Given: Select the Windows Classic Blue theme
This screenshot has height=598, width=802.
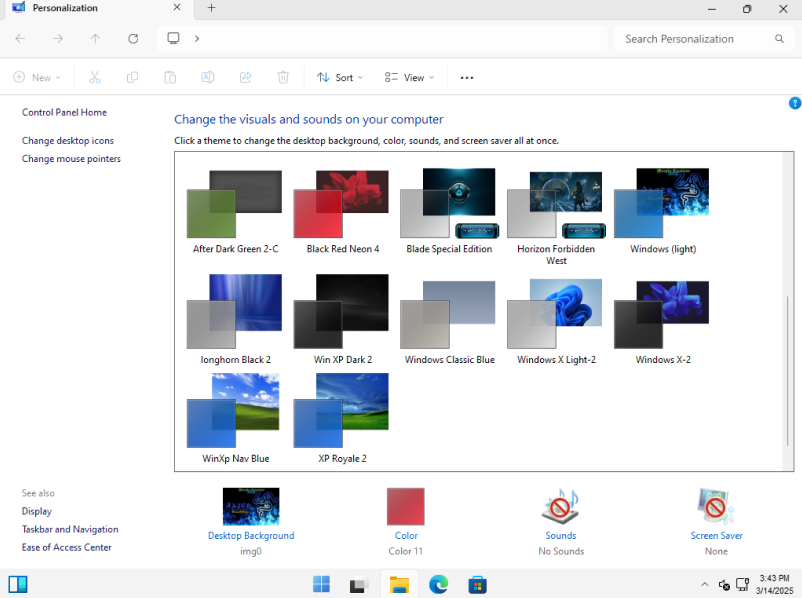Looking at the screenshot, I should point(449,322).
